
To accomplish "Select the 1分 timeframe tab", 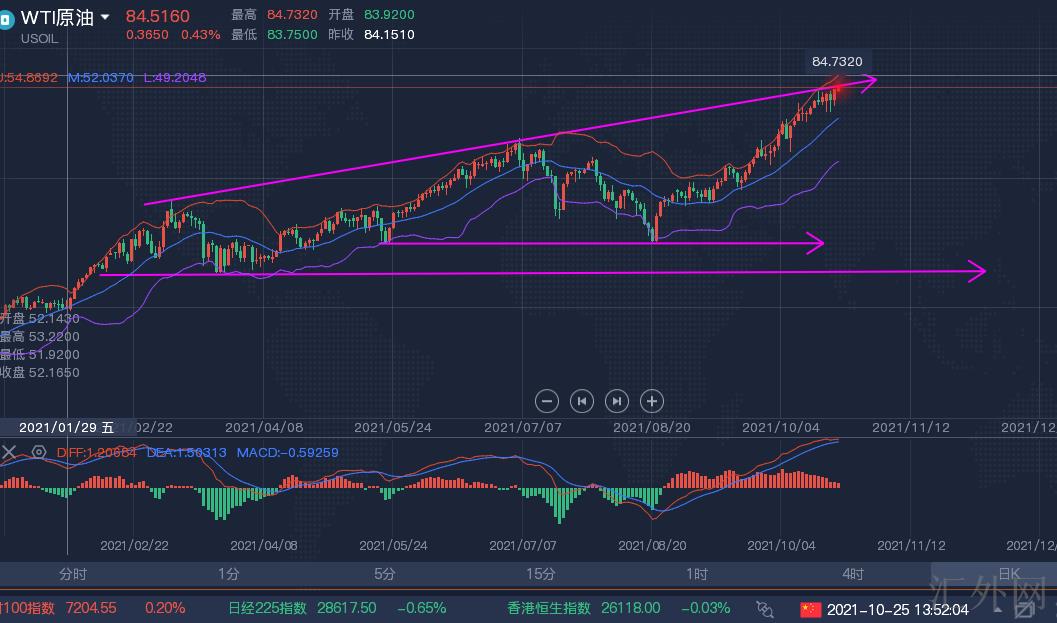I will (x=229, y=574).
